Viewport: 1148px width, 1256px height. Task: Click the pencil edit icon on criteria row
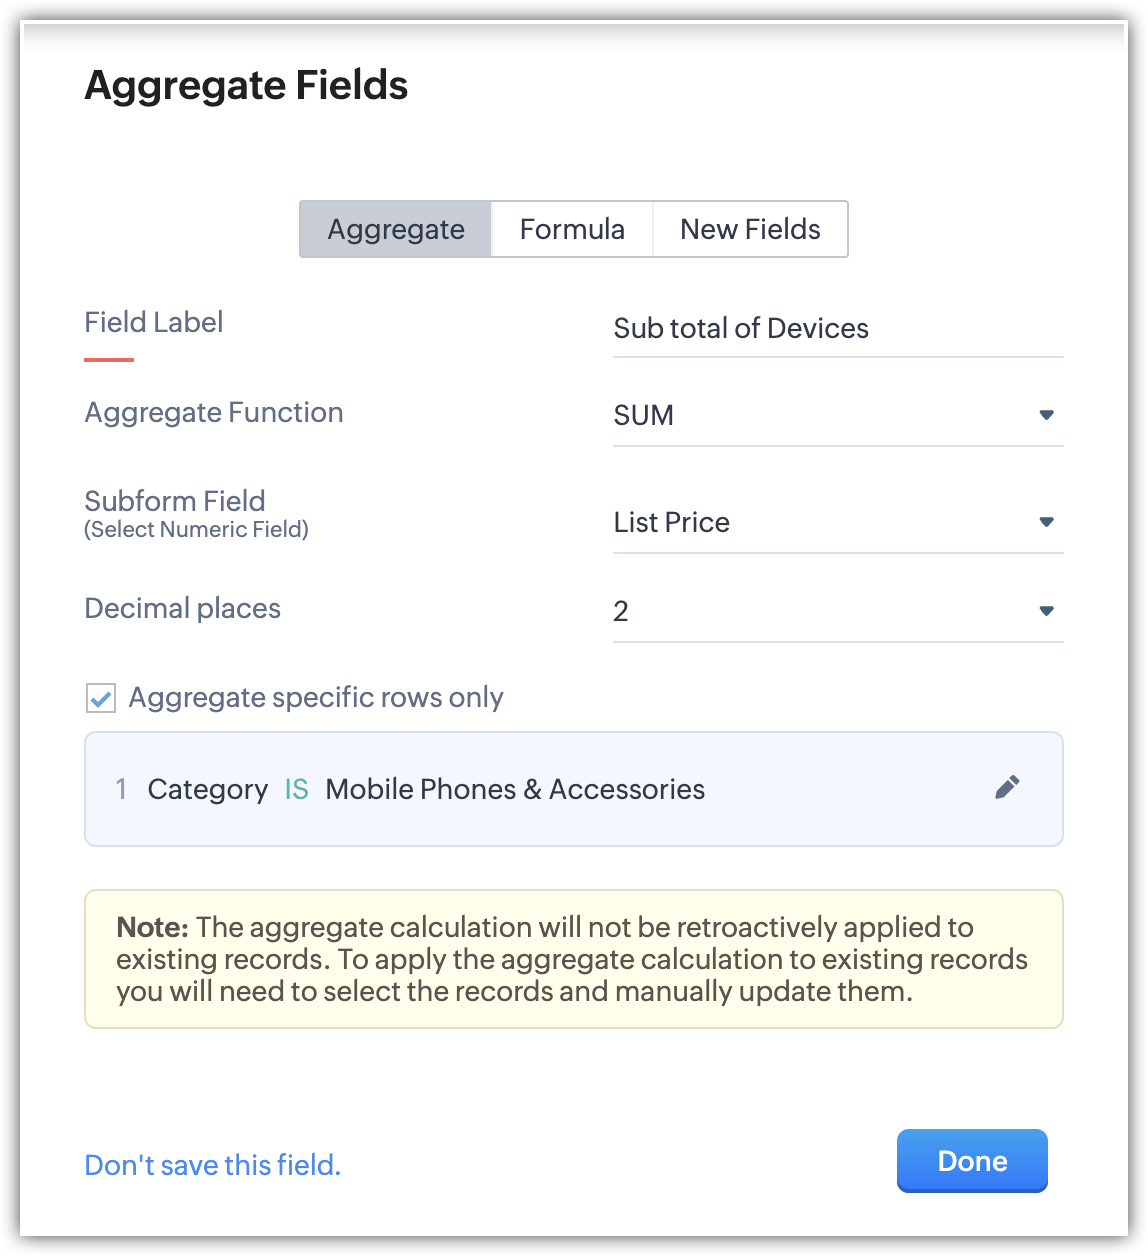[1007, 788]
